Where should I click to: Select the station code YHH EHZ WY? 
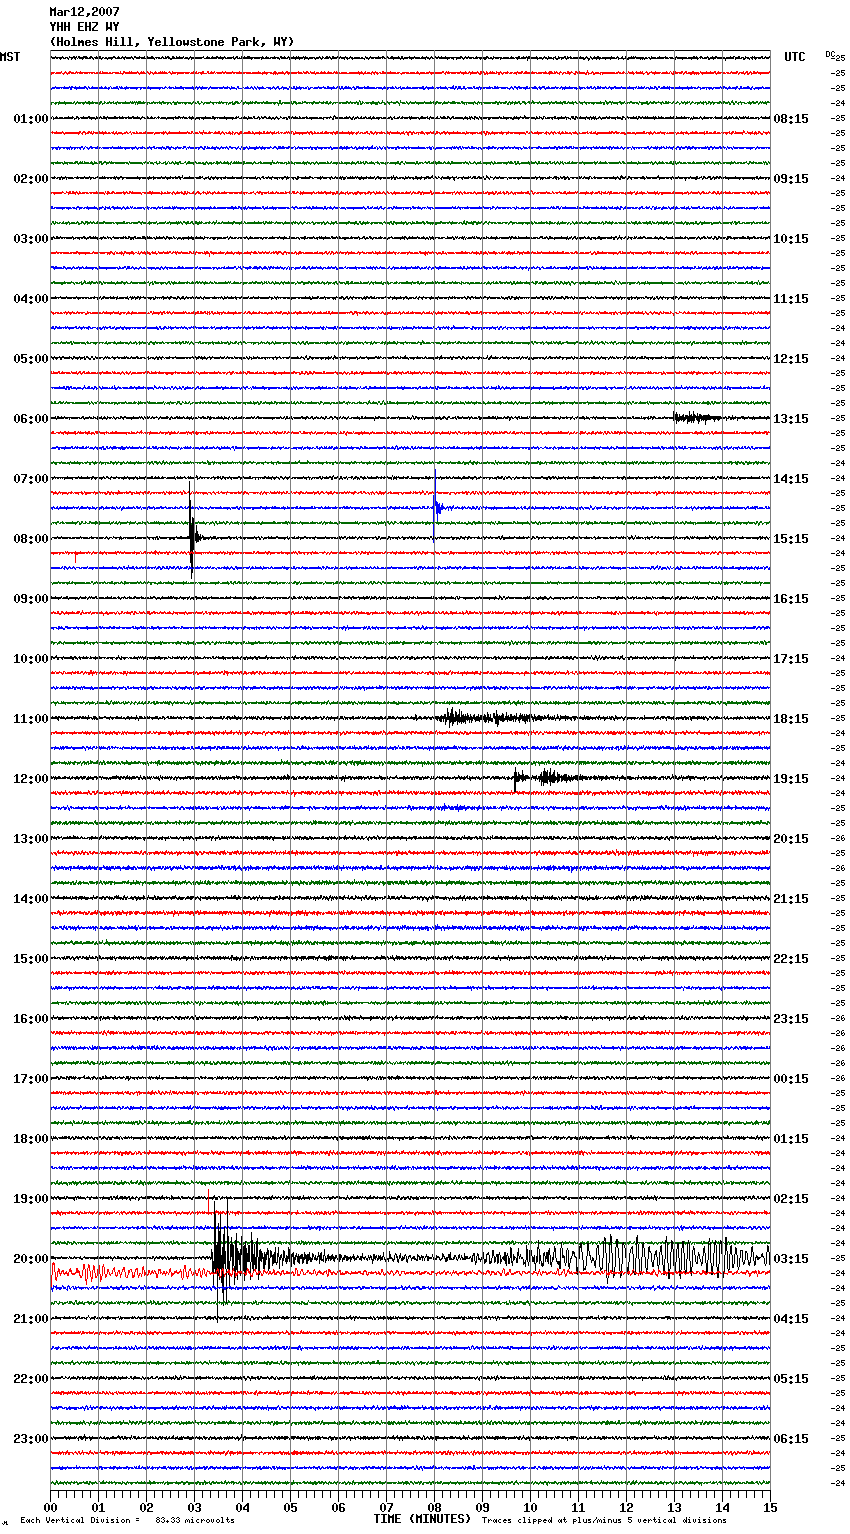click(x=84, y=27)
